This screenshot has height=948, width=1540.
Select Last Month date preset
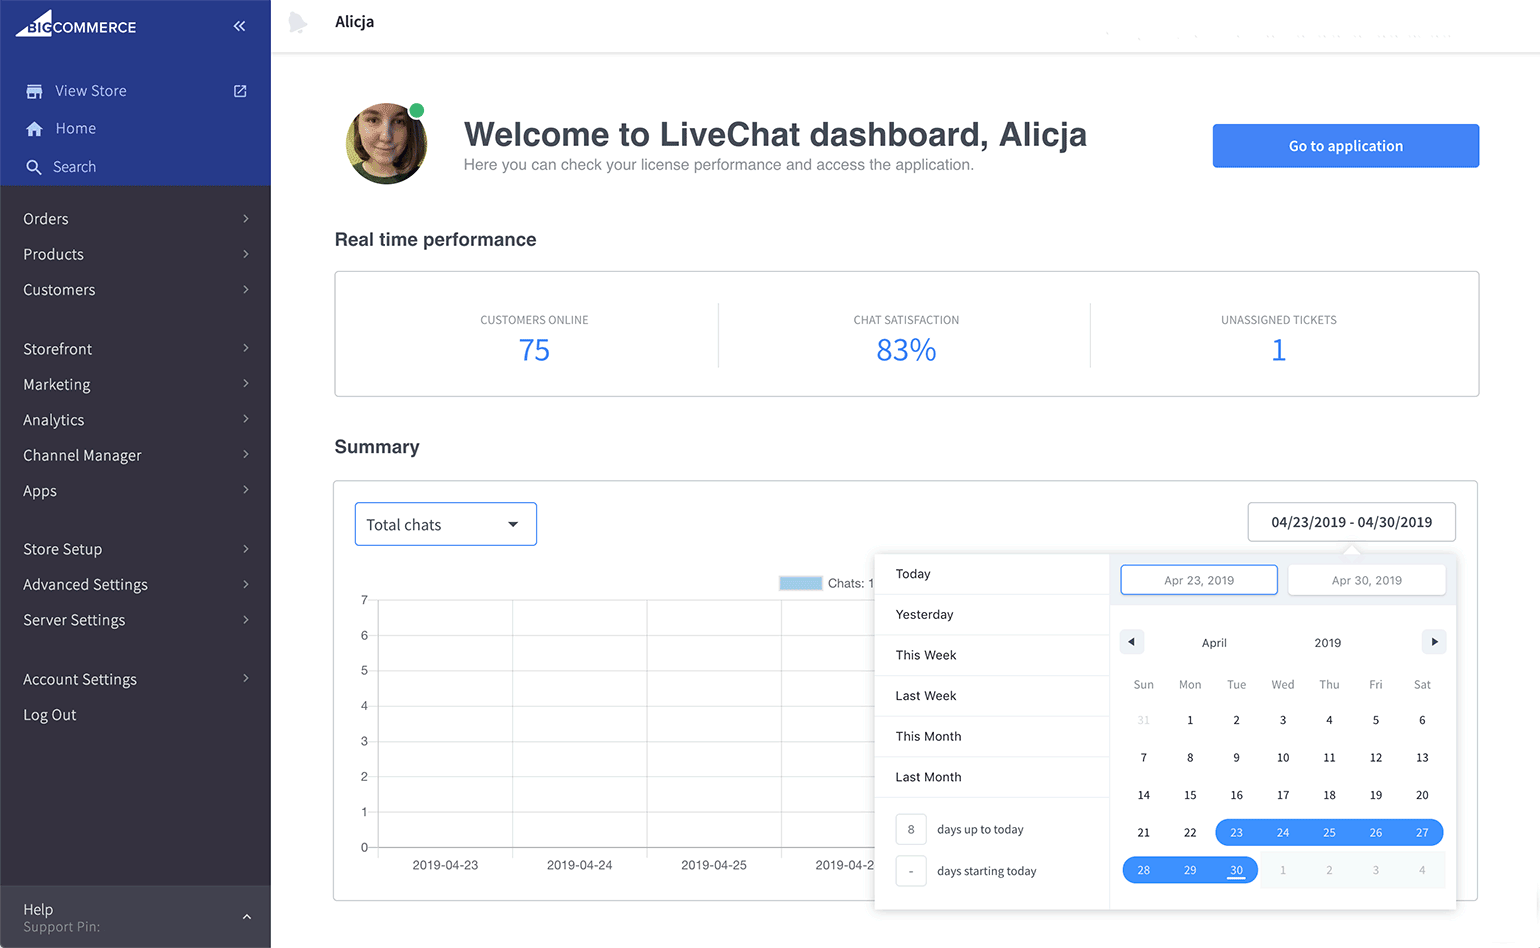coord(992,777)
